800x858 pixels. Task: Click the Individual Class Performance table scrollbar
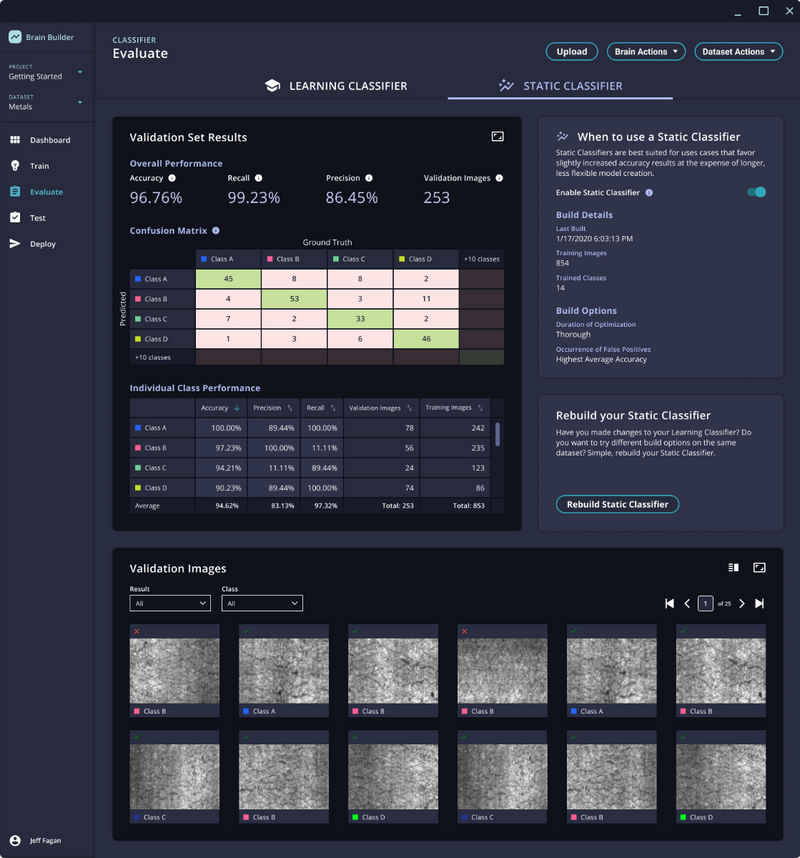tap(498, 433)
